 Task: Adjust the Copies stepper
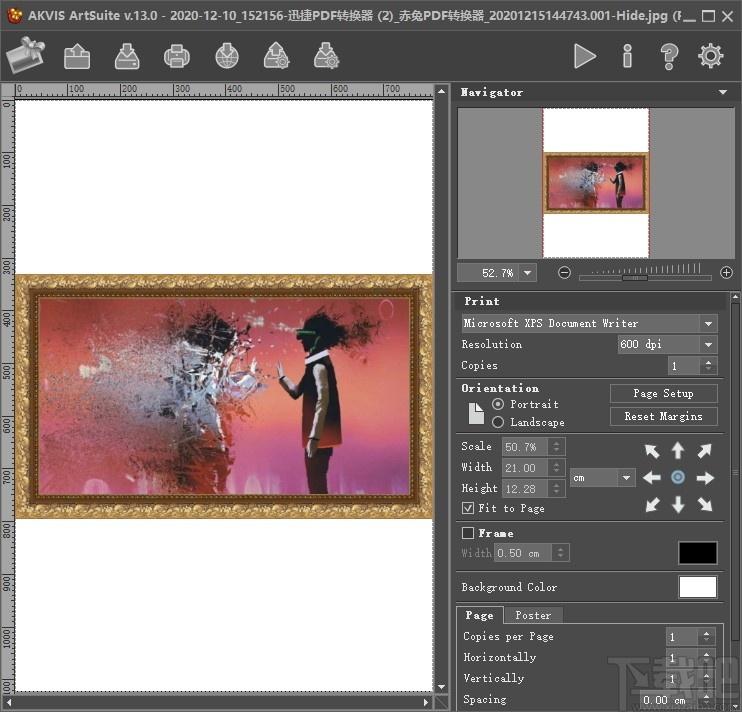[x=708, y=365]
